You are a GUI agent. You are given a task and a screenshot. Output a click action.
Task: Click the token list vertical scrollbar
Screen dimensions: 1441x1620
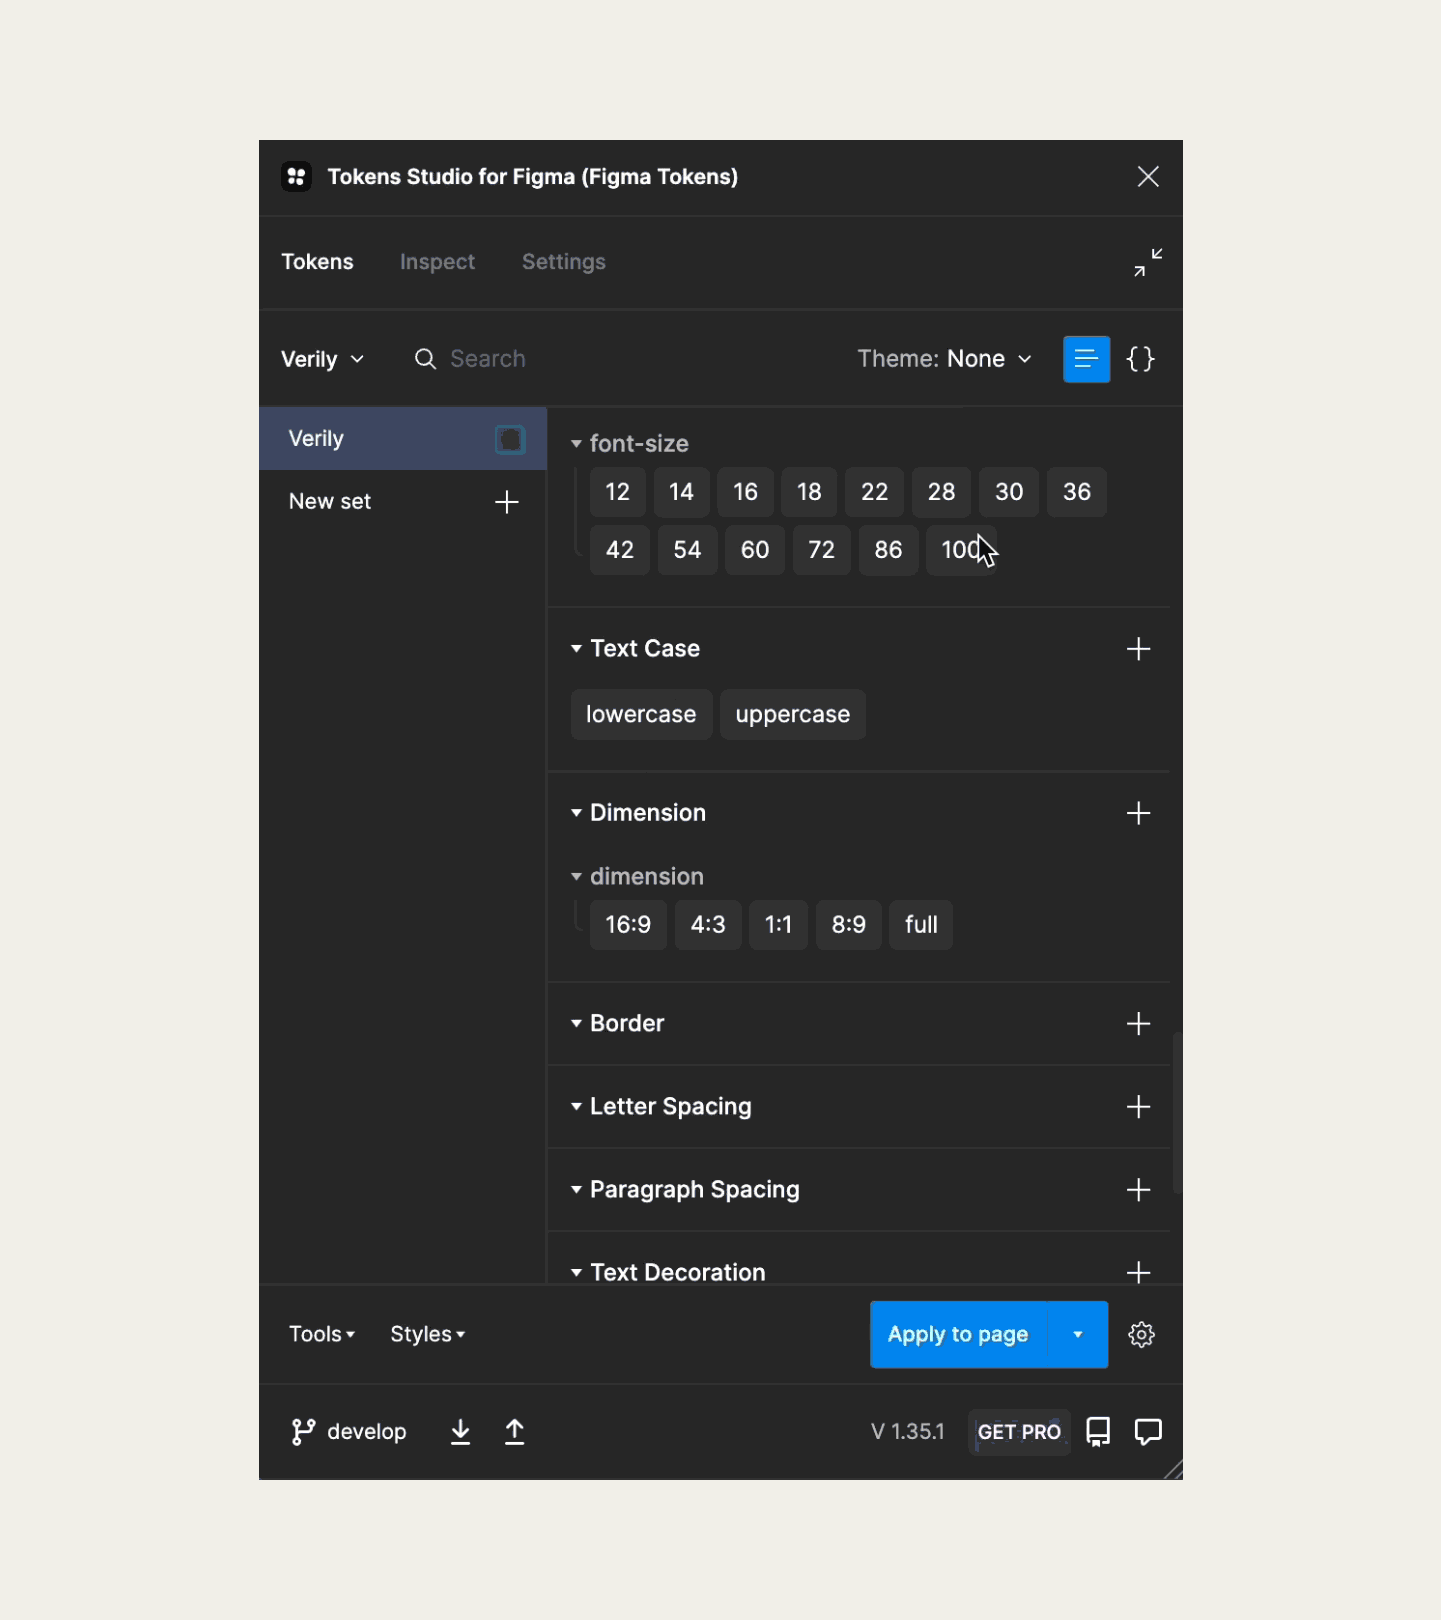point(1177,1114)
